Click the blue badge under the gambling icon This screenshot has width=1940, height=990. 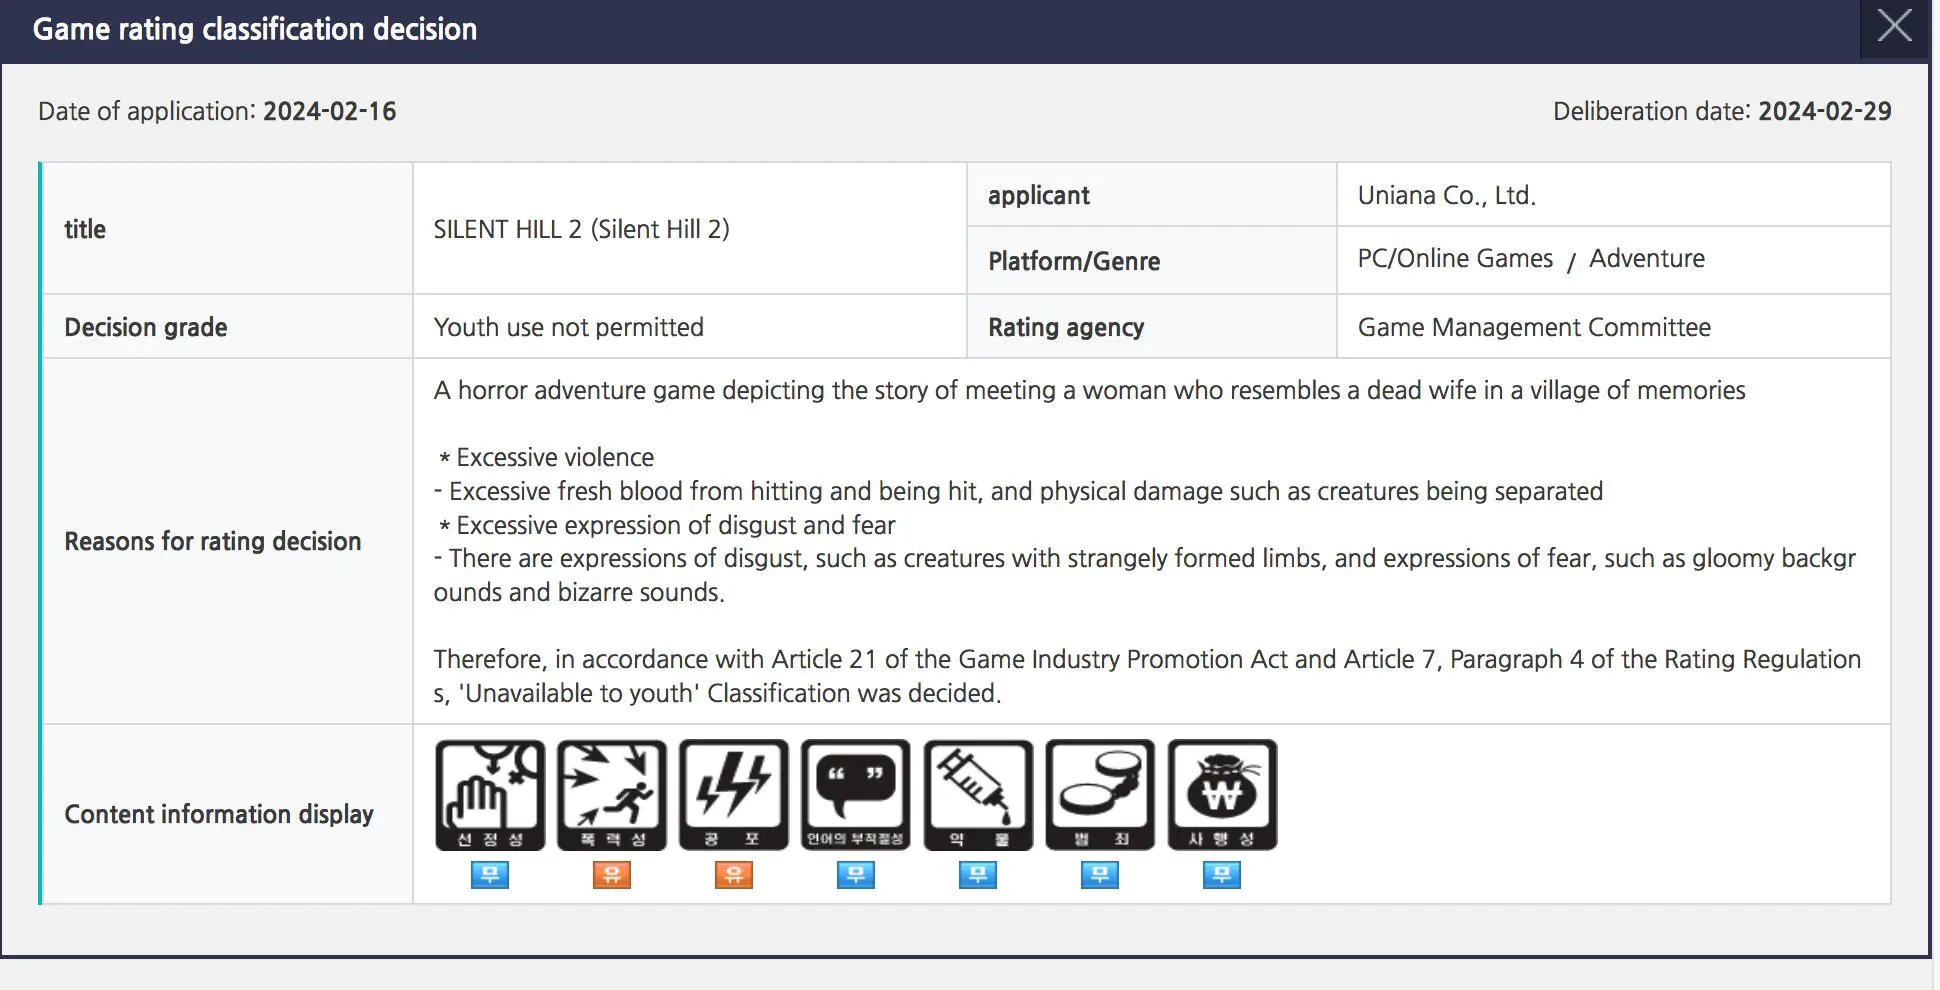click(1222, 875)
